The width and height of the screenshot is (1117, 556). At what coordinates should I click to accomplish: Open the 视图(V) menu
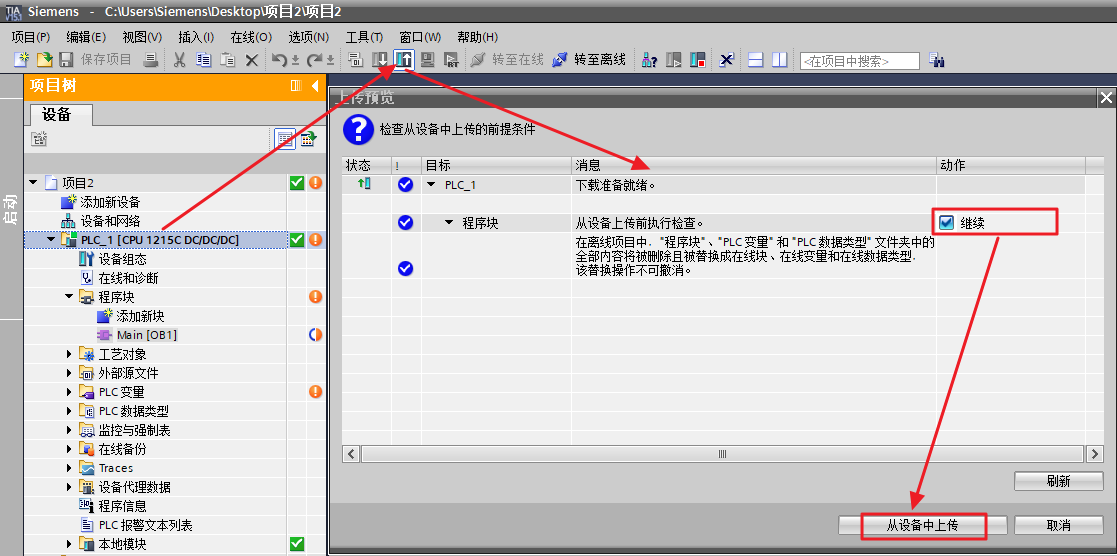(142, 37)
